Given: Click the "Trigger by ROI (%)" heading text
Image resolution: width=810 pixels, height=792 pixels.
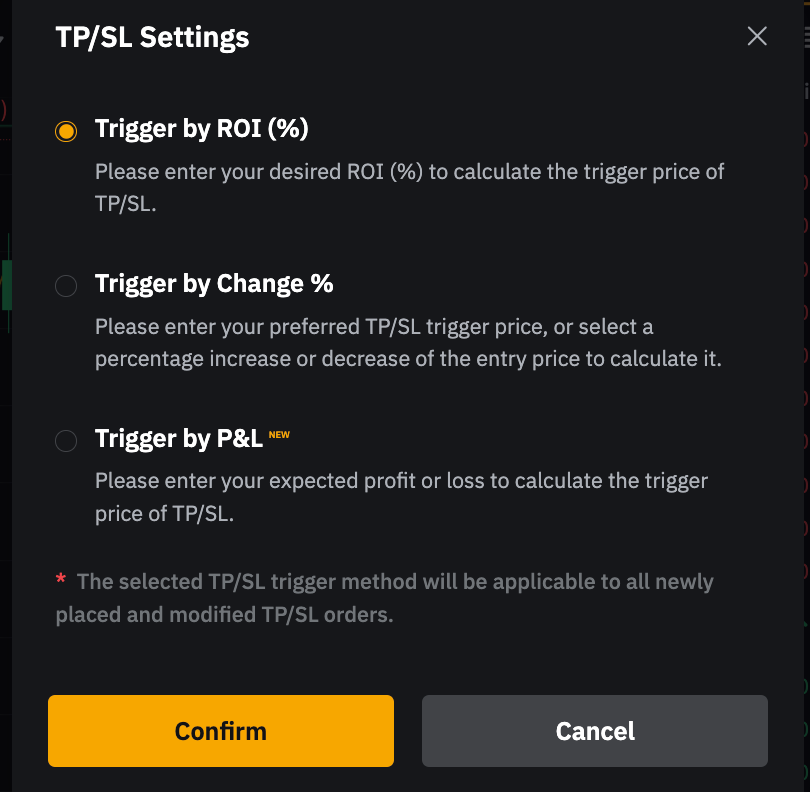Looking at the screenshot, I should point(201,129).
